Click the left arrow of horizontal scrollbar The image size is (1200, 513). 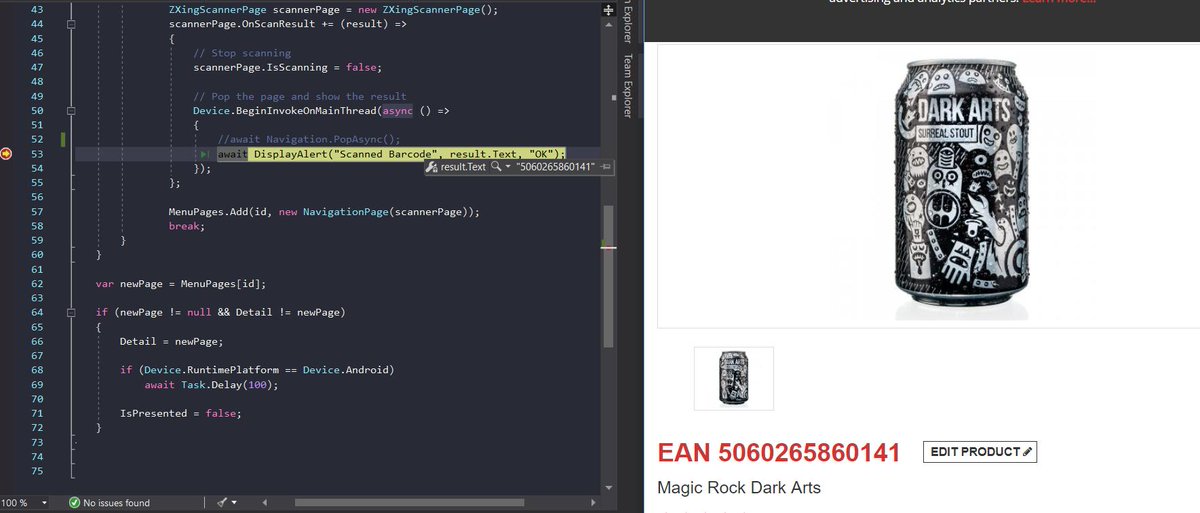click(x=265, y=502)
